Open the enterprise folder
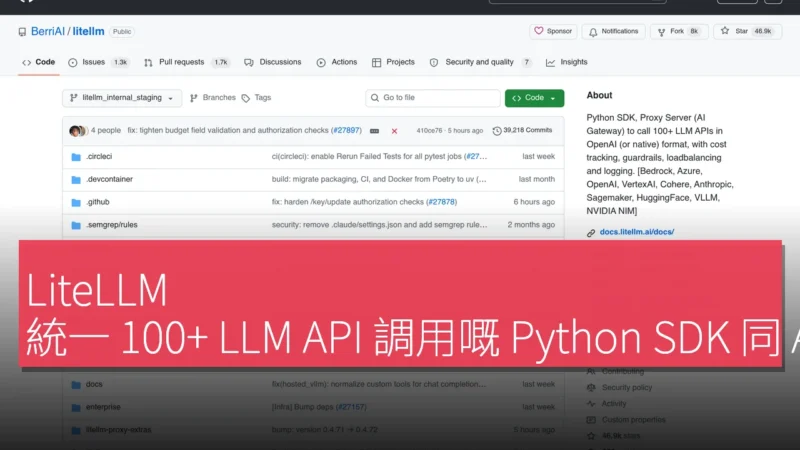 [x=103, y=407]
